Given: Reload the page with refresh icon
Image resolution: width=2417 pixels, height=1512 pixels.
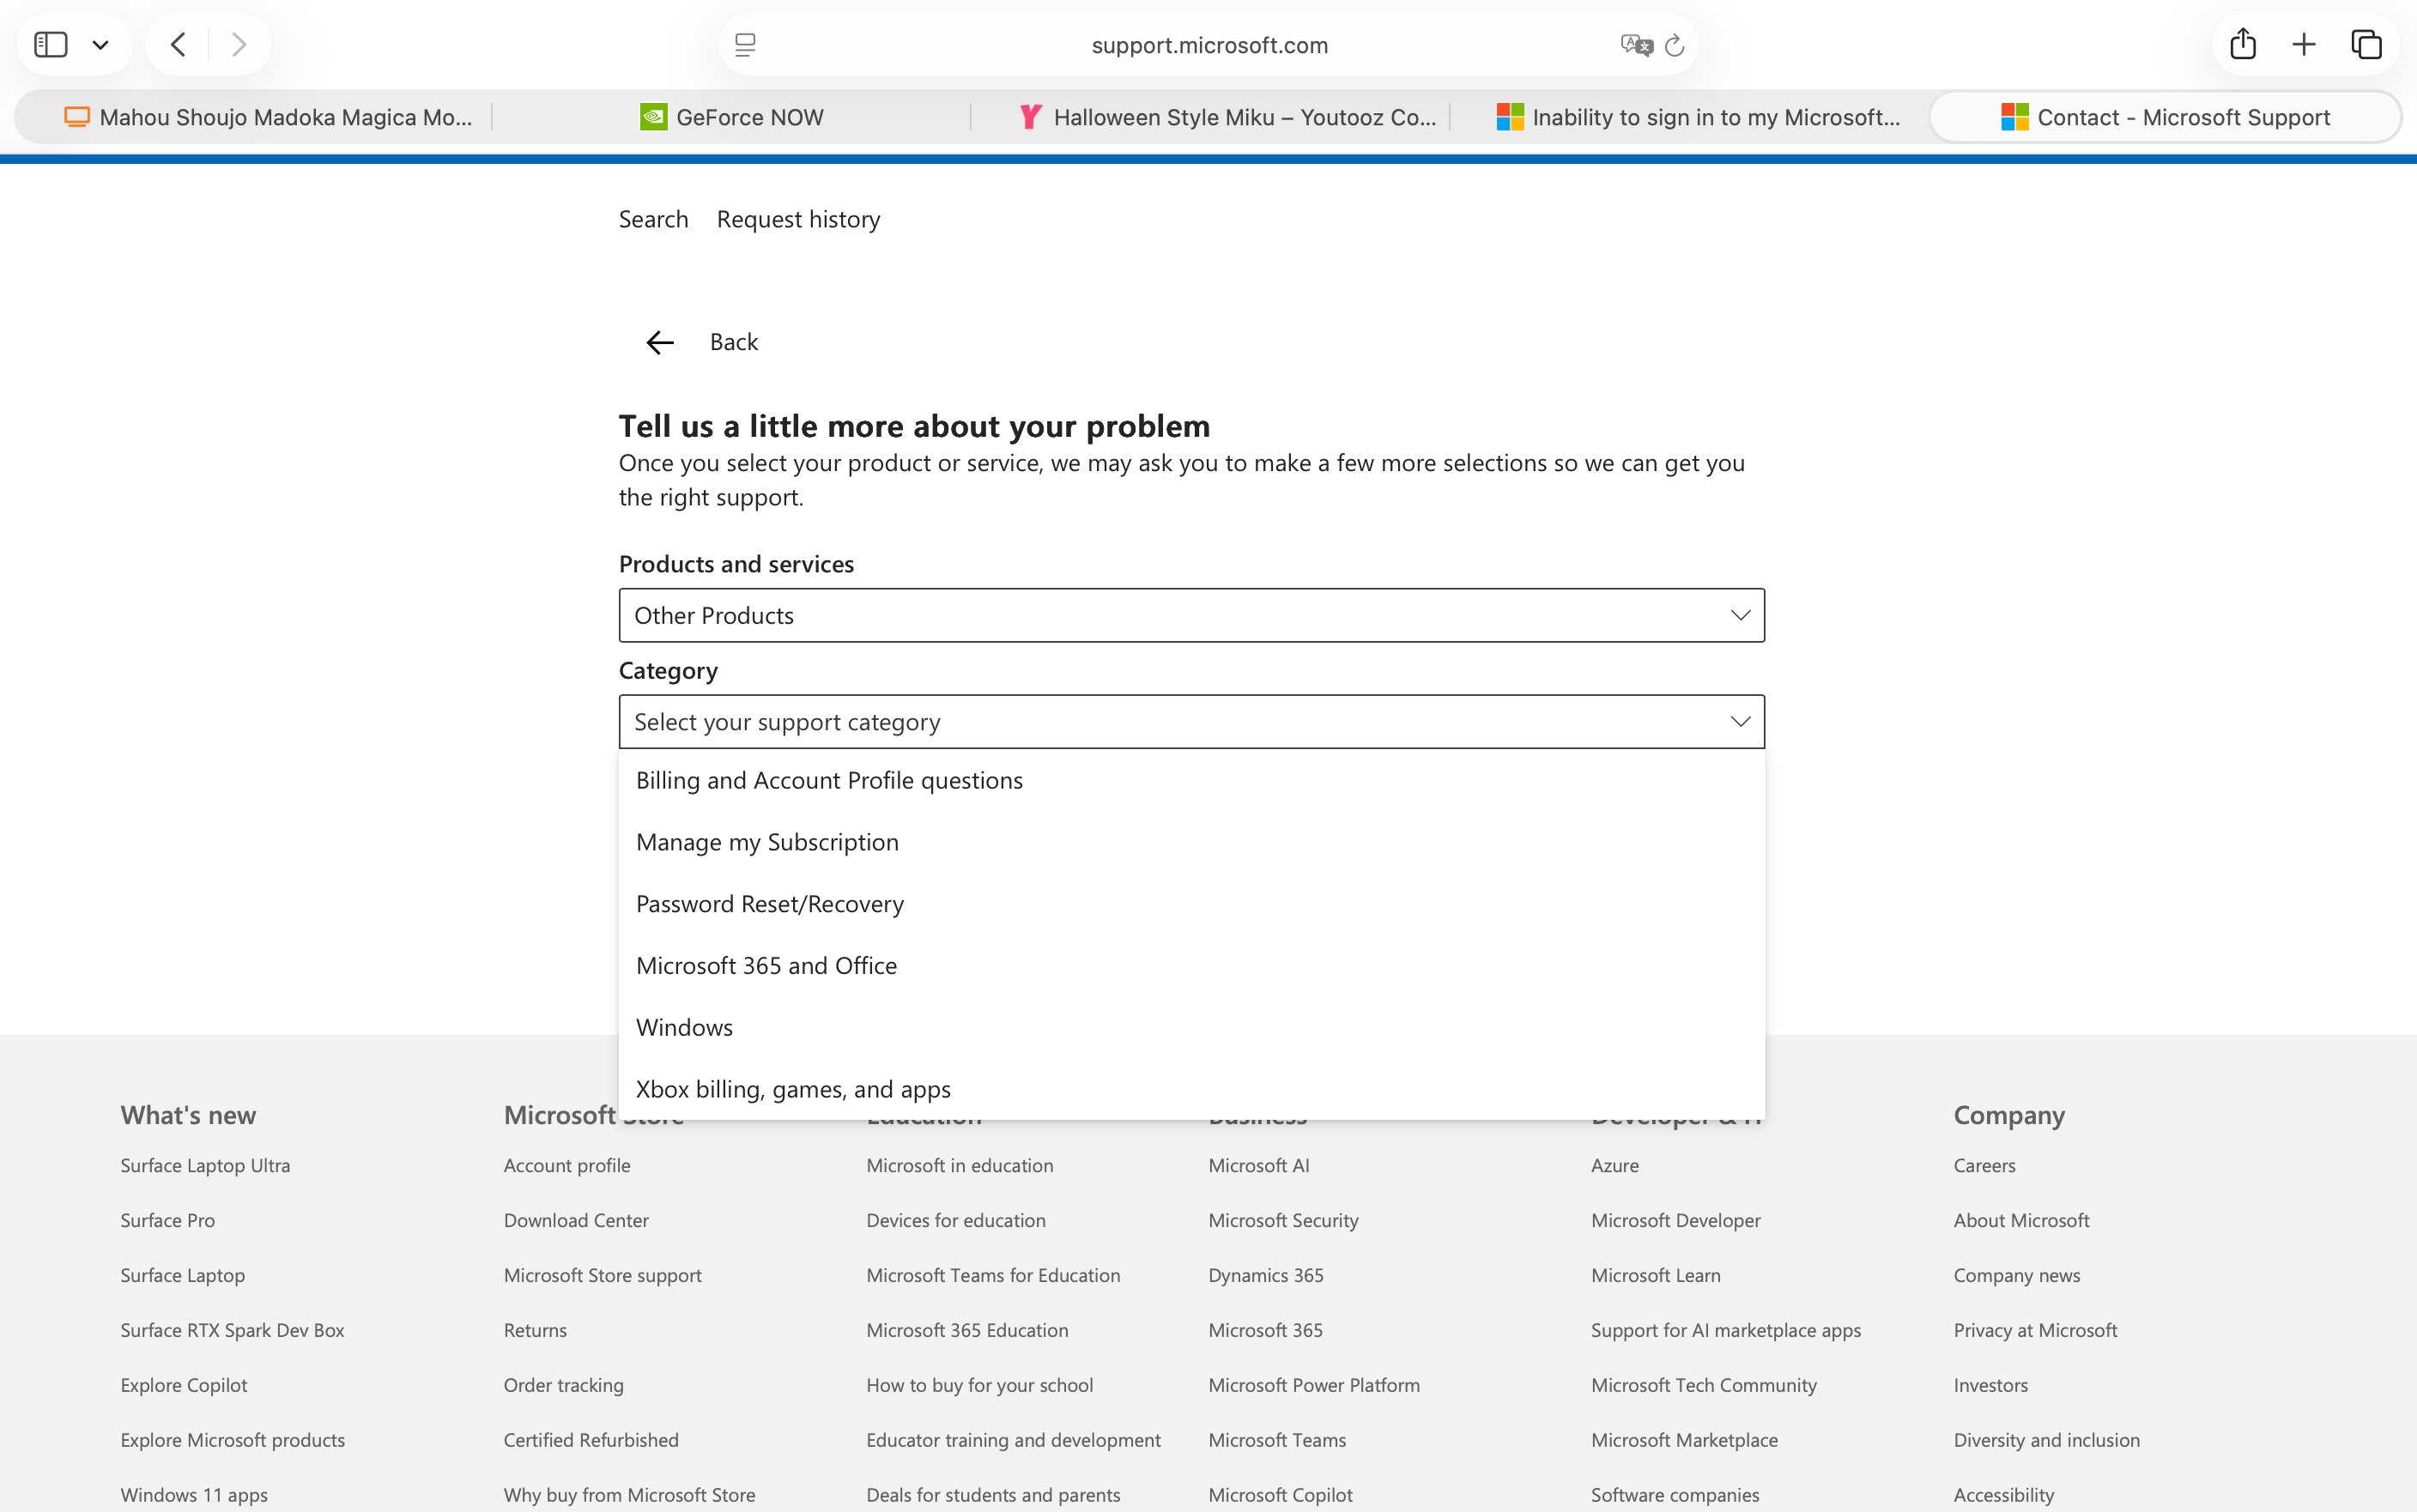Looking at the screenshot, I should click(x=1675, y=45).
